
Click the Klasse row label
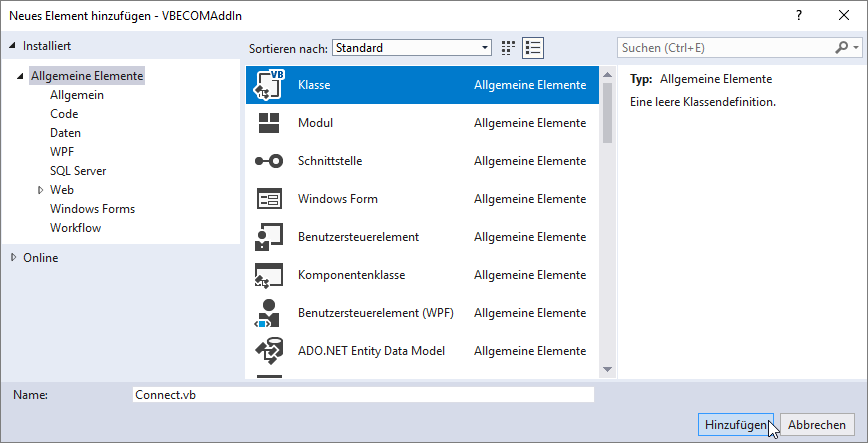coord(314,85)
